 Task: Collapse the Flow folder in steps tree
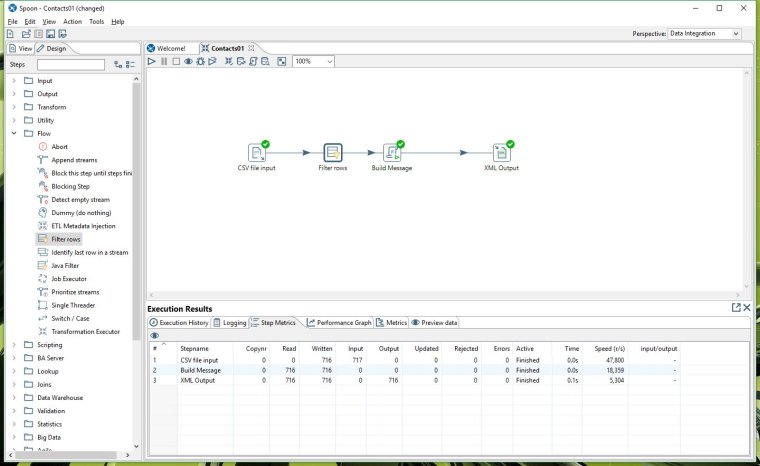coord(14,133)
